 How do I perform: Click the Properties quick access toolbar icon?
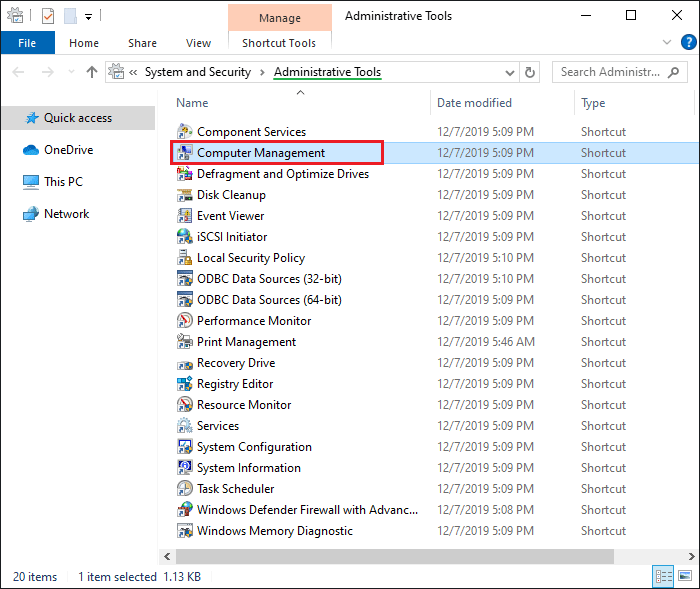(48, 16)
